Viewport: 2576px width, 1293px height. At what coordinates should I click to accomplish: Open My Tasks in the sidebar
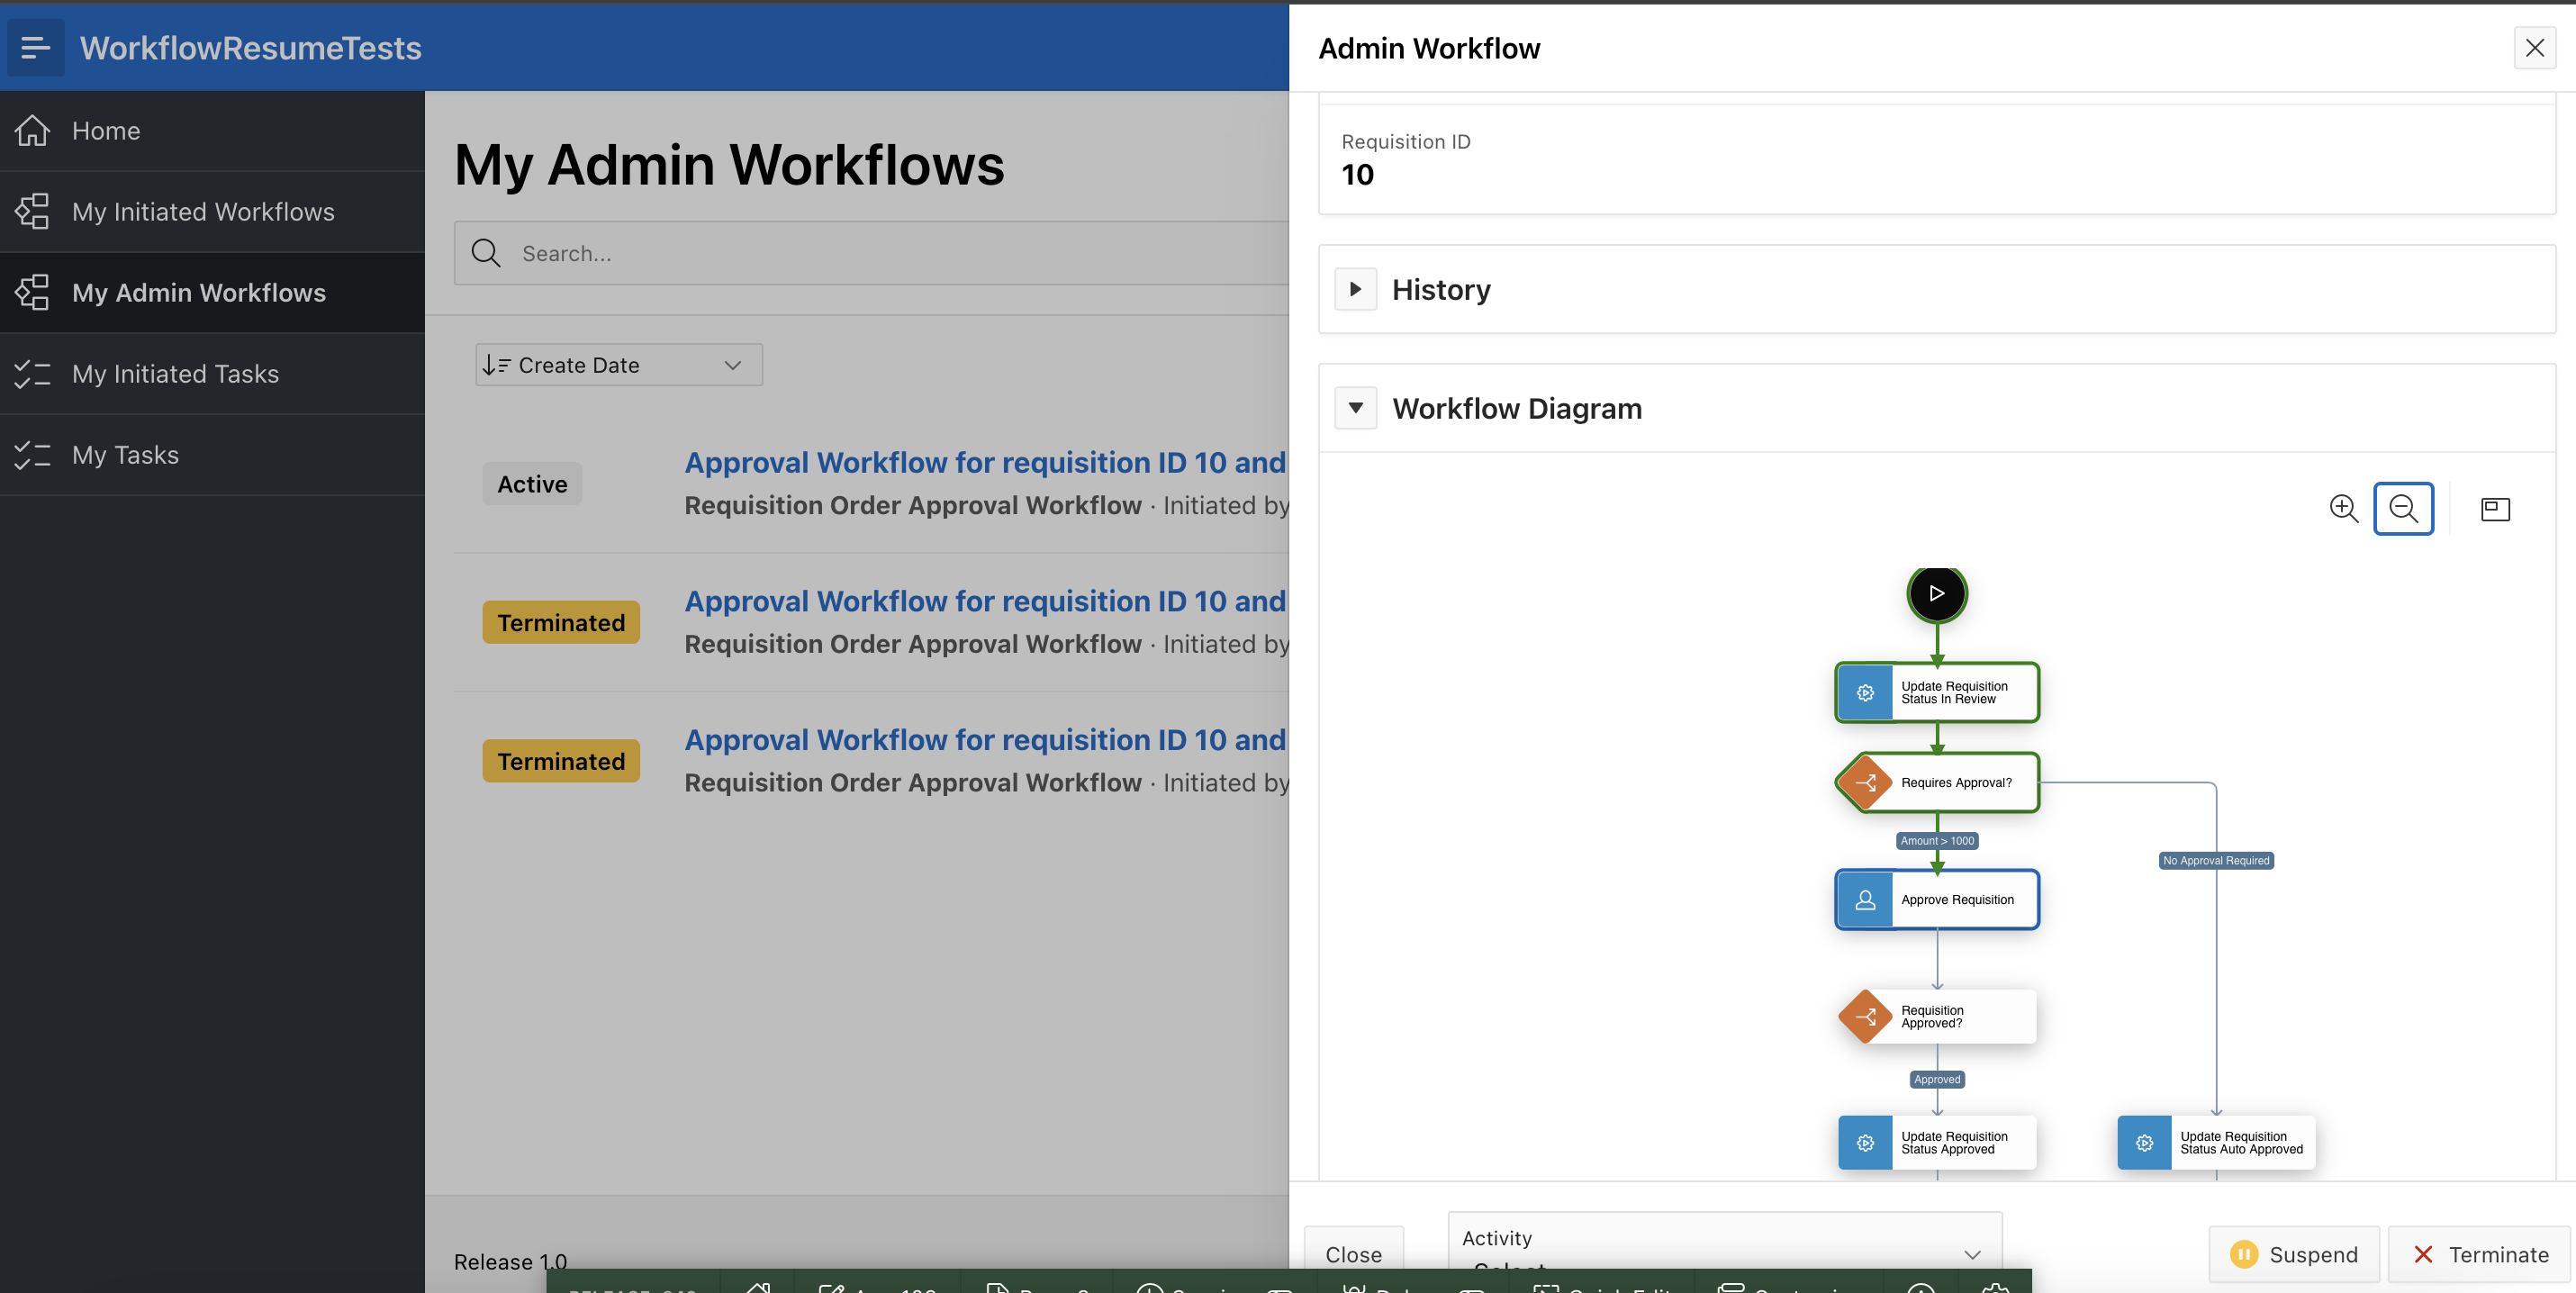click(x=125, y=454)
